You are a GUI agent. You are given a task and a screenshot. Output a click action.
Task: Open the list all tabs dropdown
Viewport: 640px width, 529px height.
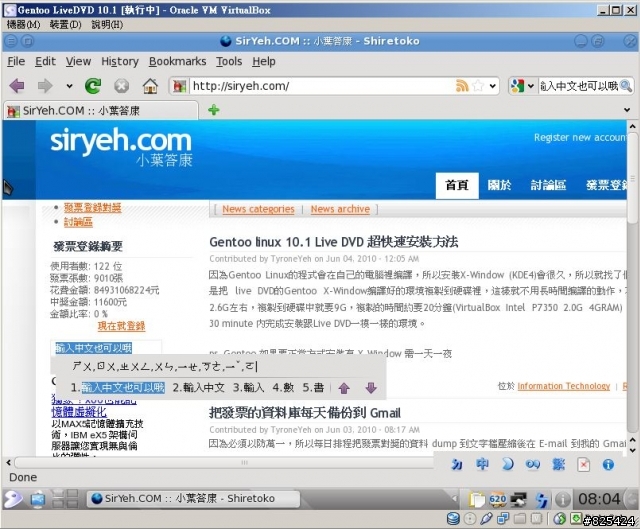pos(627,110)
